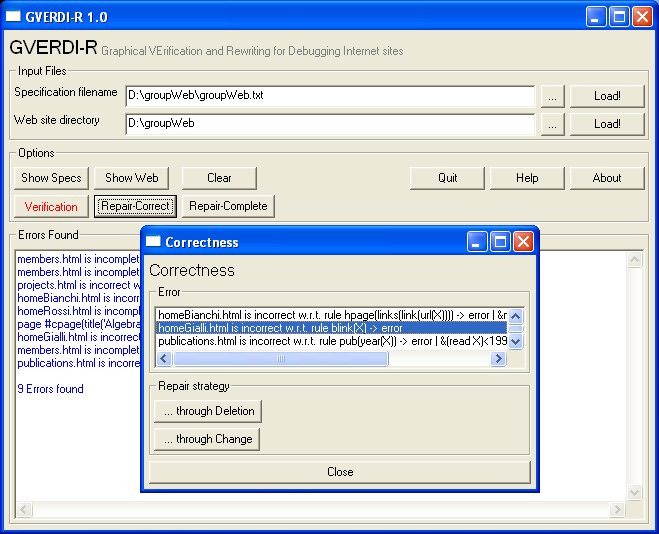Click left arrow of Correctness horizontal scrollbar
659x534 pixels.
(x=164, y=359)
